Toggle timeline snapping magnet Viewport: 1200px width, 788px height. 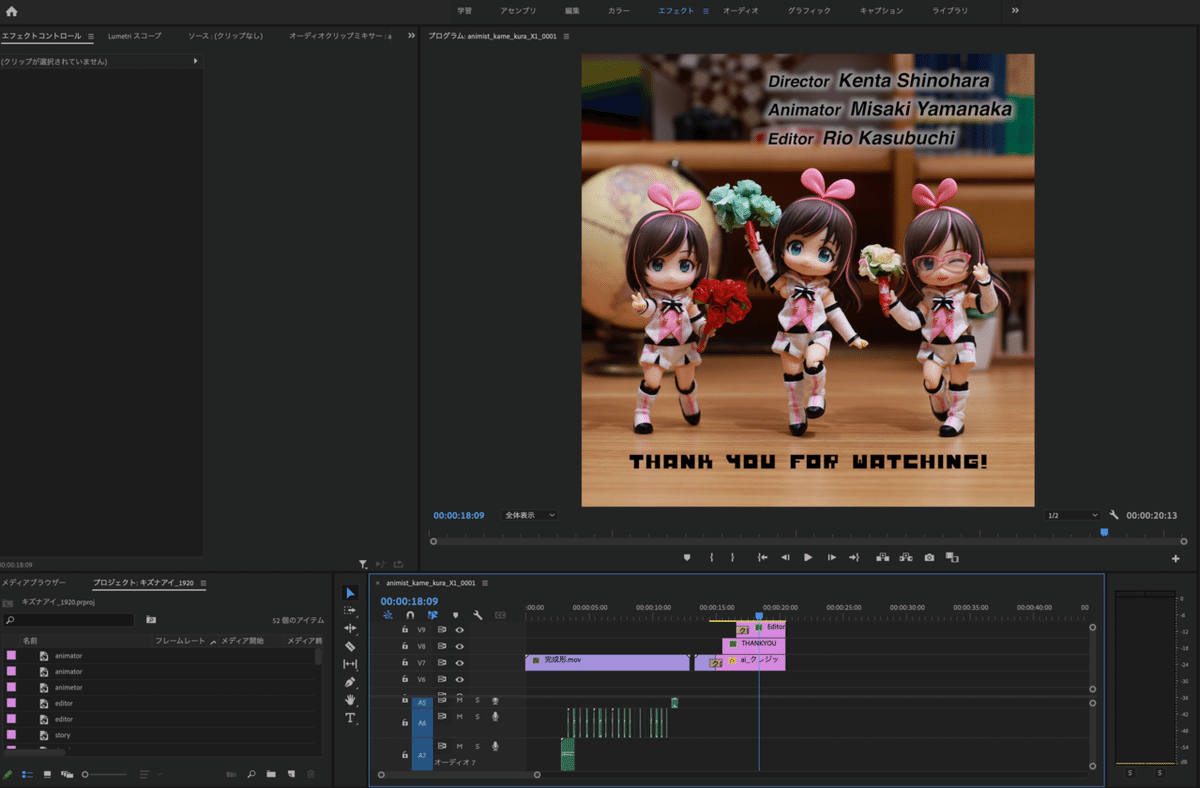pos(410,615)
